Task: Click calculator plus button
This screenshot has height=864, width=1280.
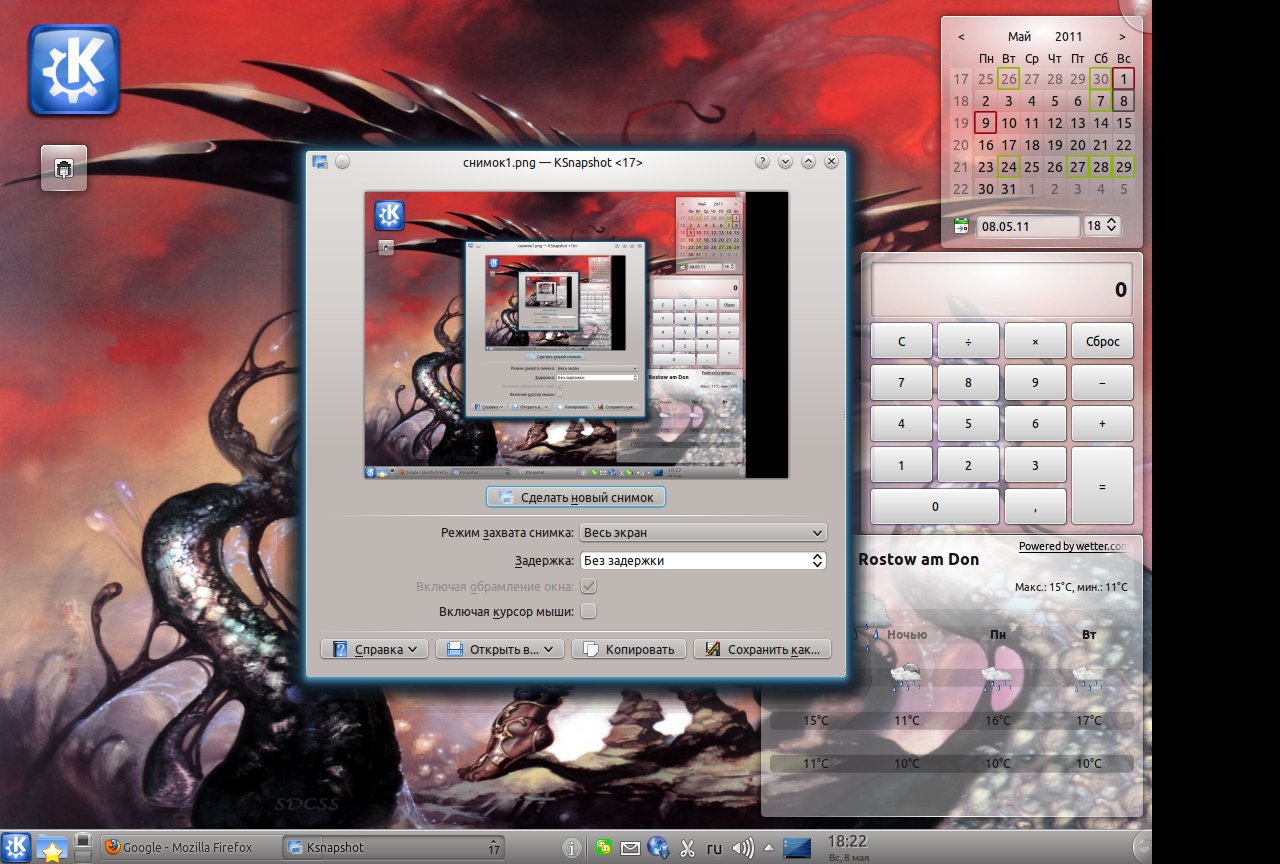Action: [x=1102, y=424]
